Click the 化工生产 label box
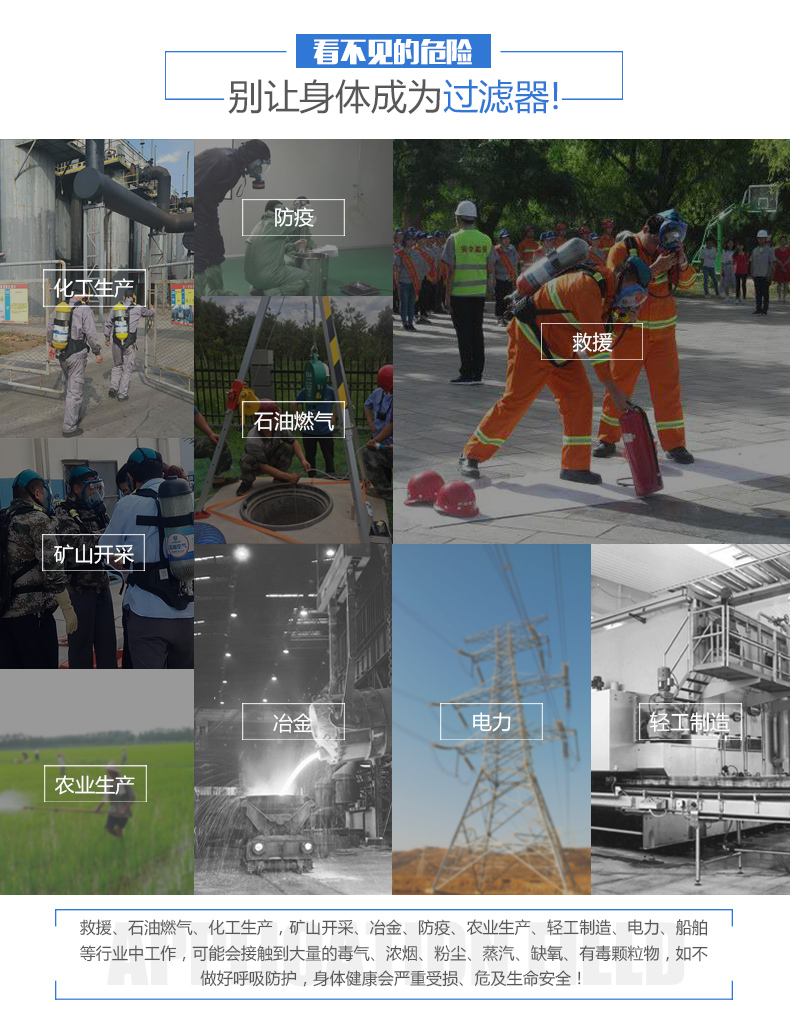Image resolution: width=790 pixels, height=1011 pixels. (94, 288)
